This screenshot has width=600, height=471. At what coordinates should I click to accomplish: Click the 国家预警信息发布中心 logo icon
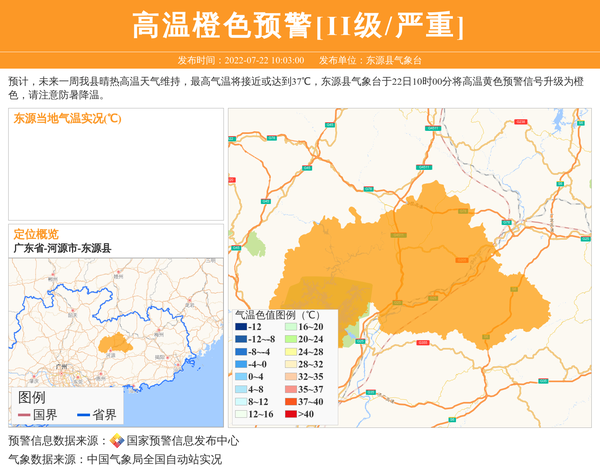click(117, 441)
